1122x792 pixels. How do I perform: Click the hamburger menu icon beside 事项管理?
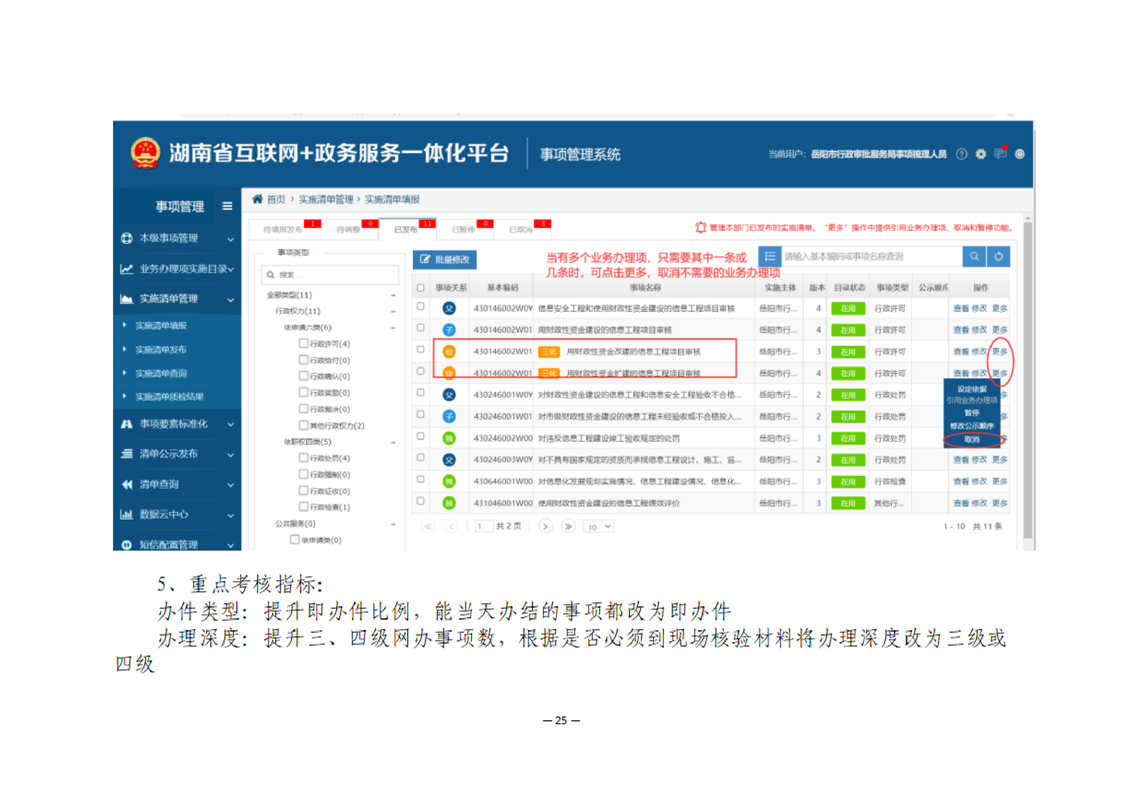click(x=227, y=207)
